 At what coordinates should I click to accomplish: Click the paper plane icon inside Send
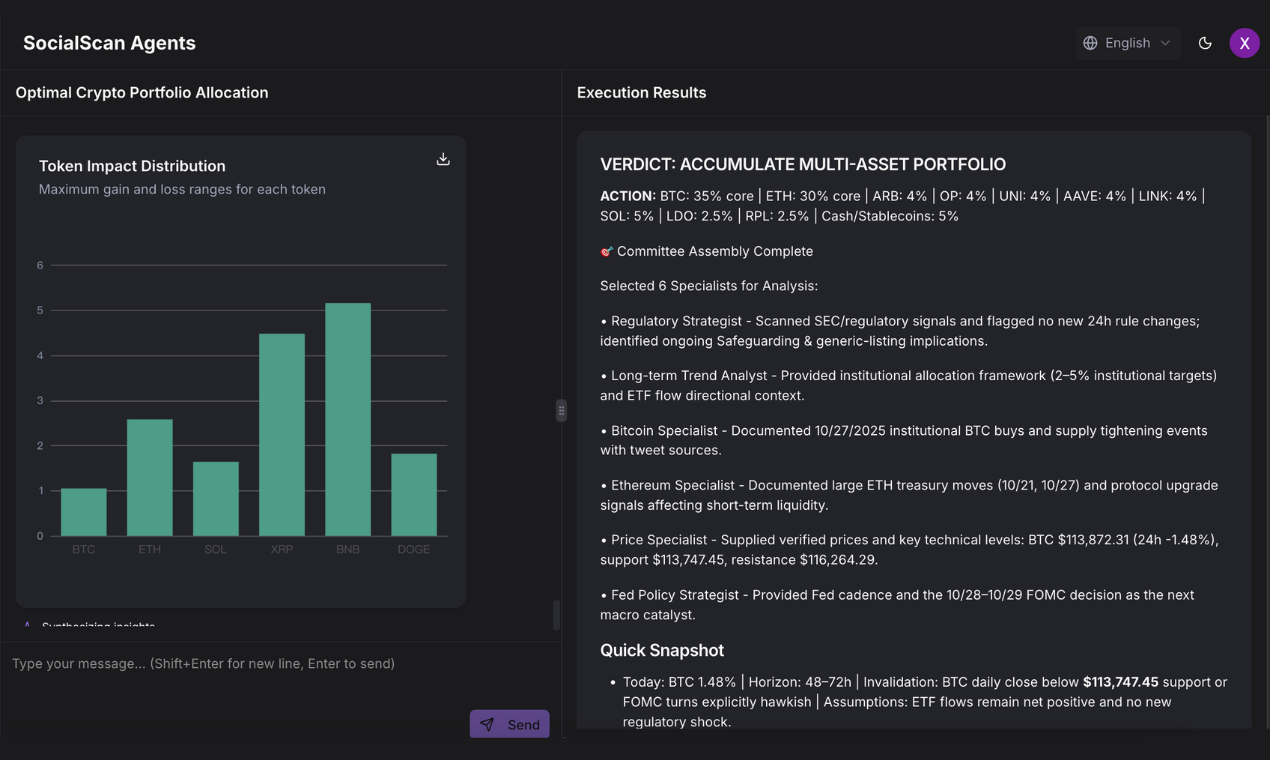tap(487, 724)
